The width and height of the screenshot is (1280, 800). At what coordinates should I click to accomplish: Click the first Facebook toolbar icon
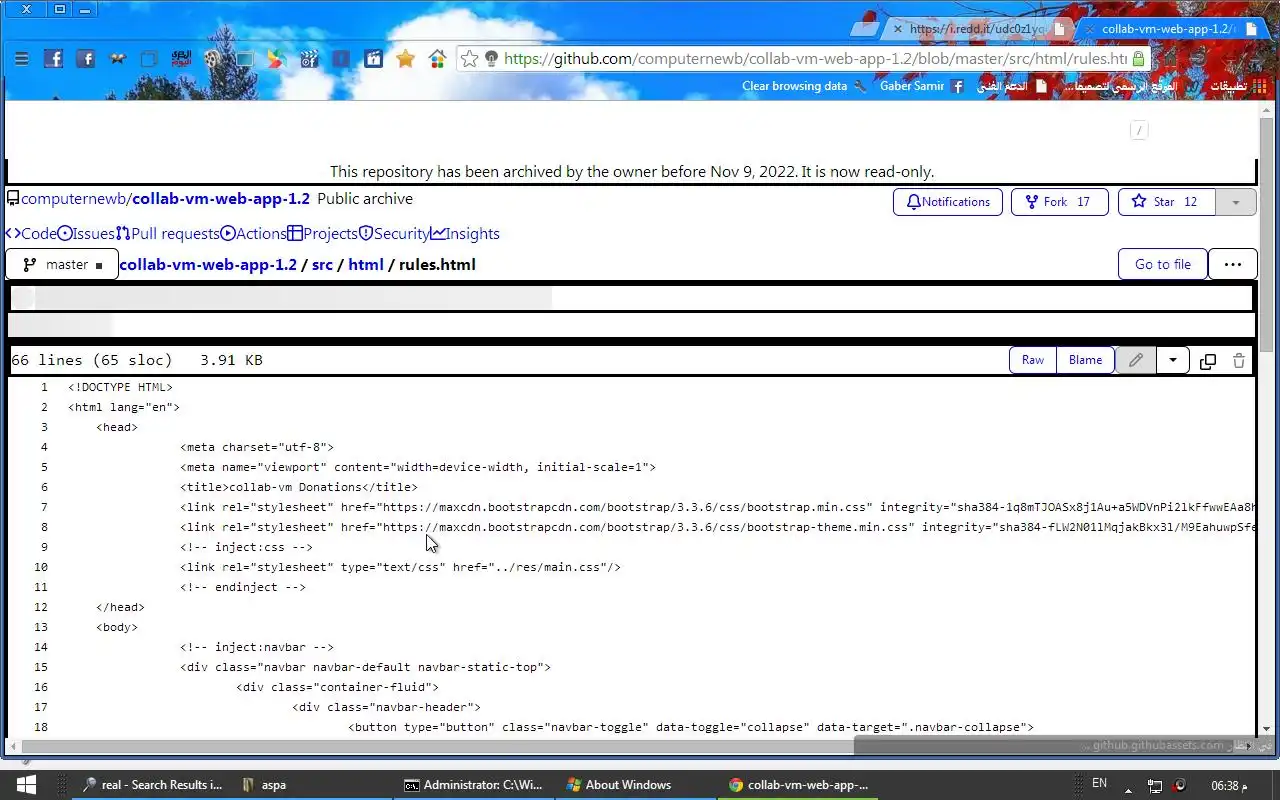53,59
